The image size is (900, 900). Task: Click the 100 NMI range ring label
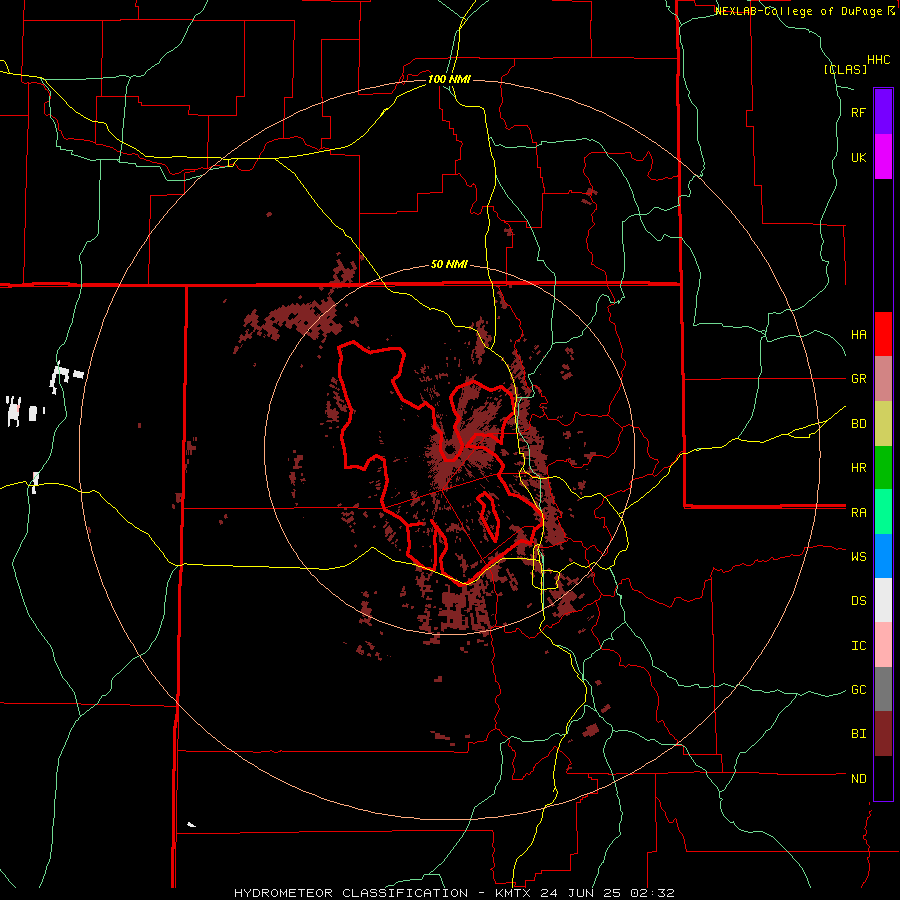(x=449, y=79)
